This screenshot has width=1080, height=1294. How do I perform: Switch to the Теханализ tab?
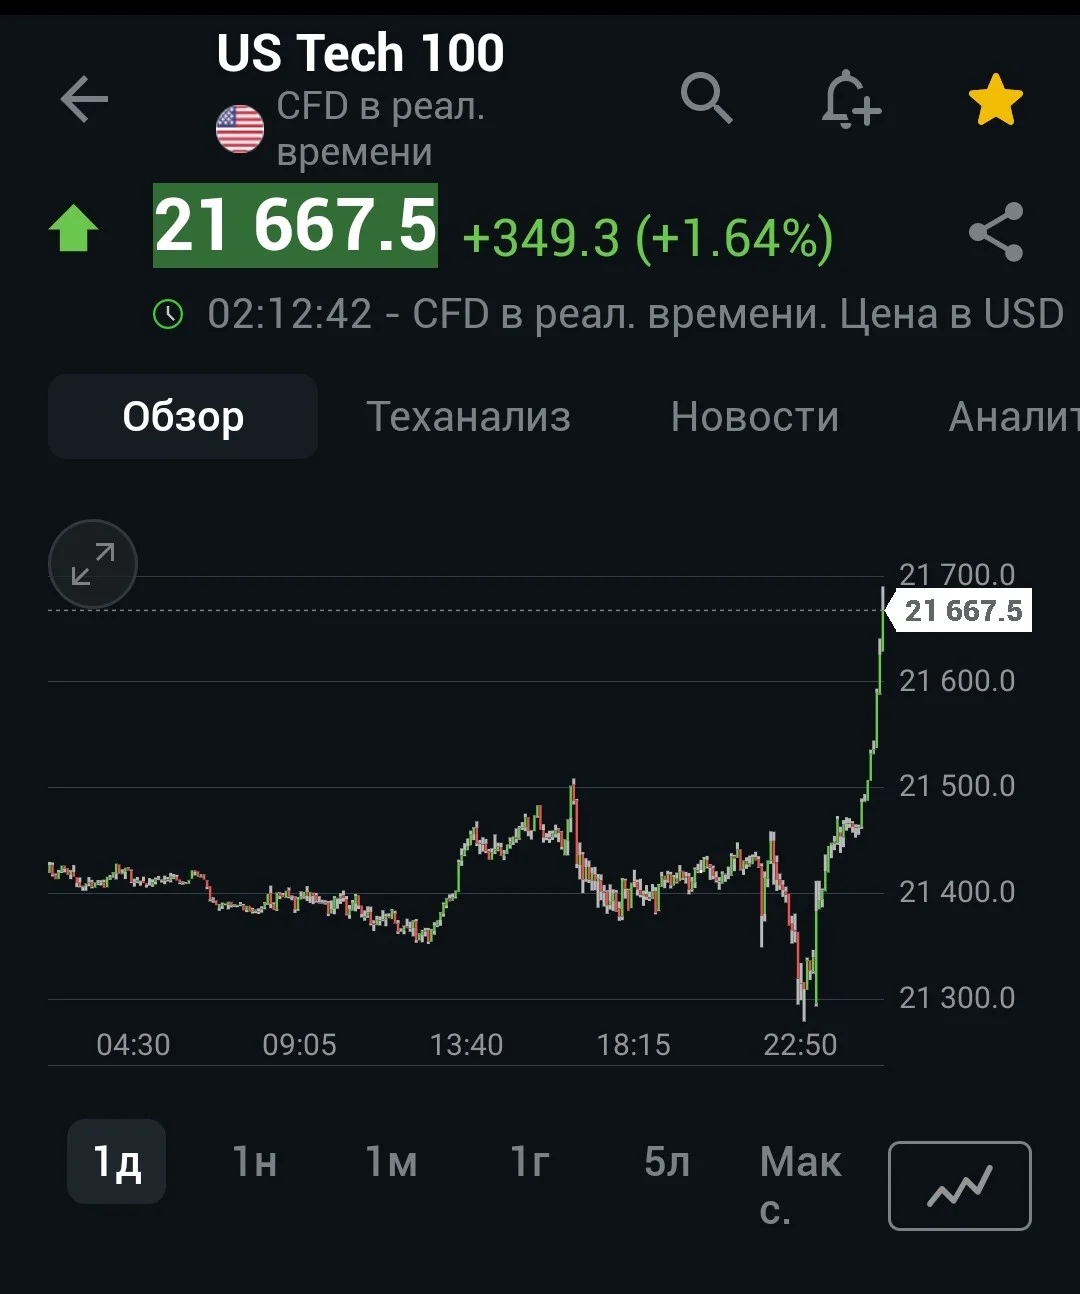point(468,417)
